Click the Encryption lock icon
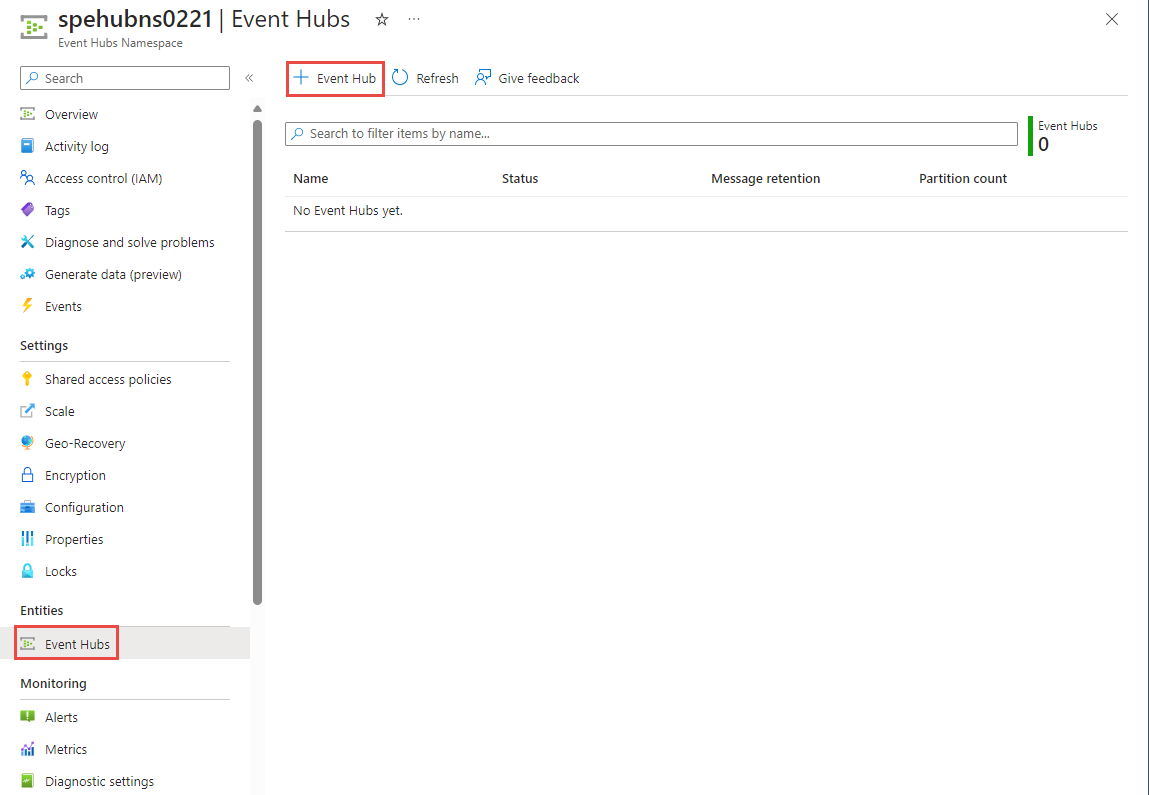 coord(27,475)
